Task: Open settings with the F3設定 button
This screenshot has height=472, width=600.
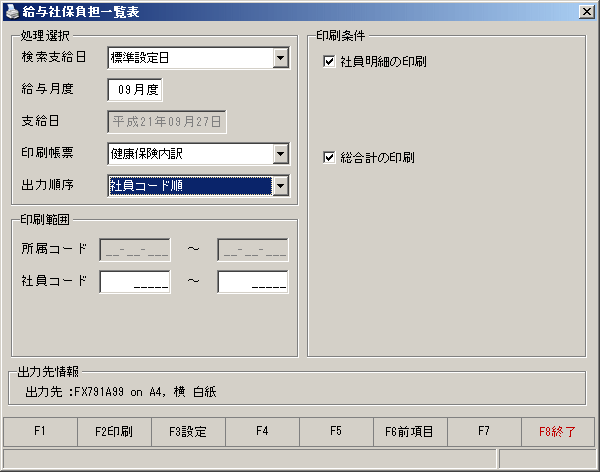Action: click(188, 432)
